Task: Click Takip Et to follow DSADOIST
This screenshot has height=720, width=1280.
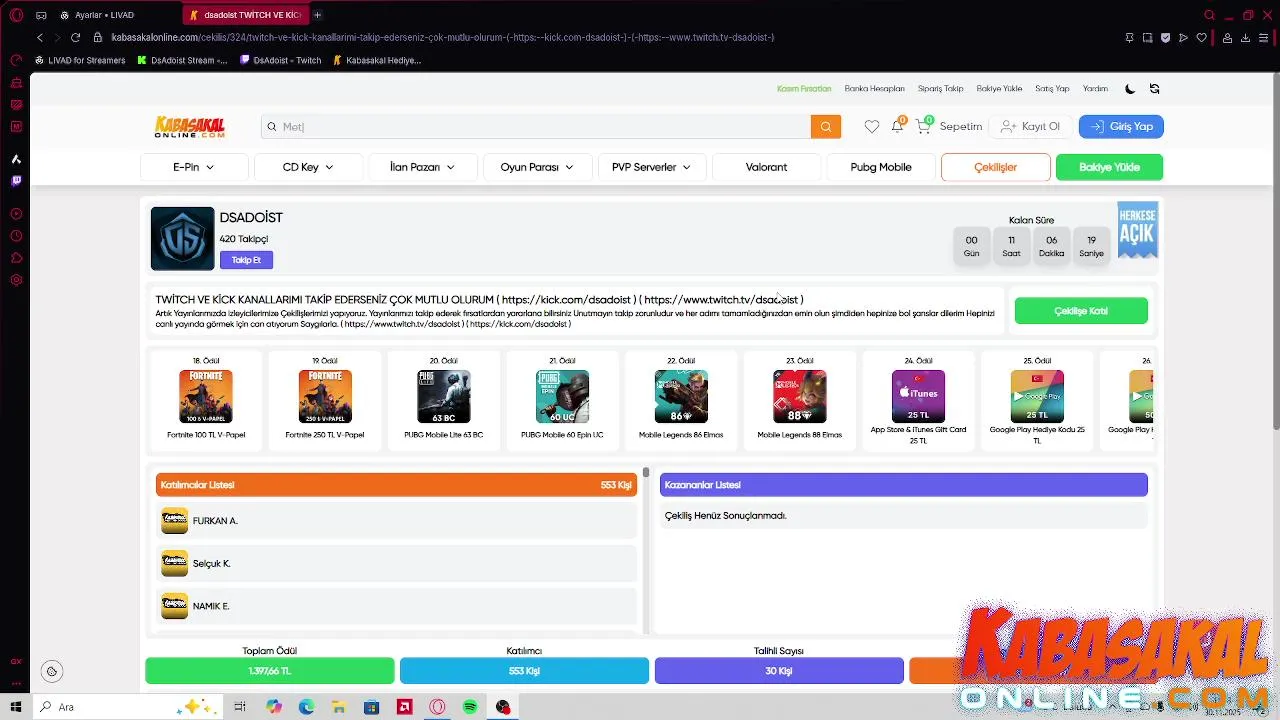Action: pyautogui.click(x=246, y=260)
